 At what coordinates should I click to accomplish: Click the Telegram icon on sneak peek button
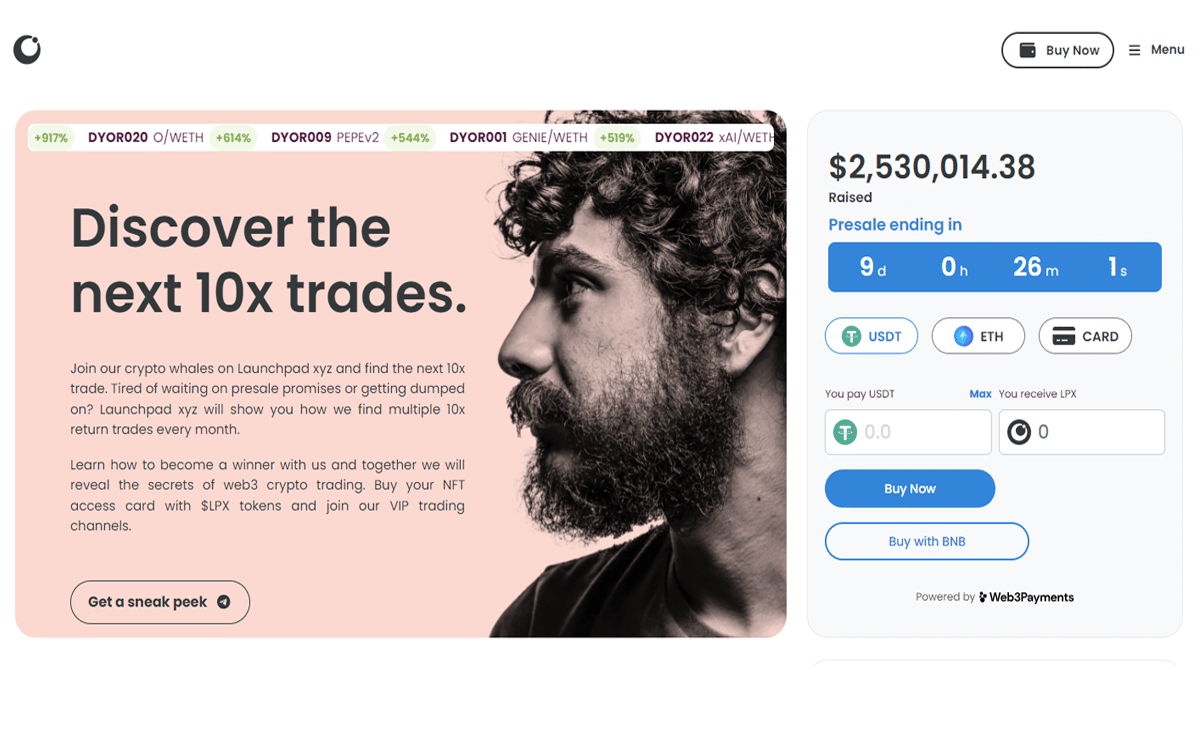tap(224, 602)
